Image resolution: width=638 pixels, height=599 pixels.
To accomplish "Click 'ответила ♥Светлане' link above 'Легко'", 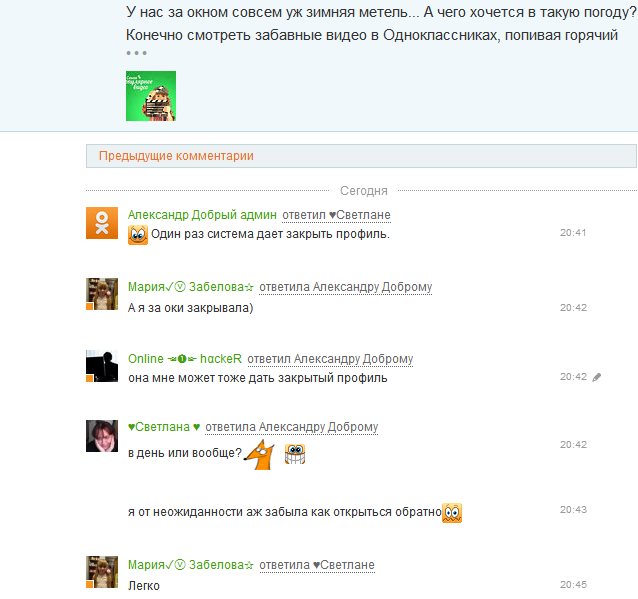I will 317,565.
